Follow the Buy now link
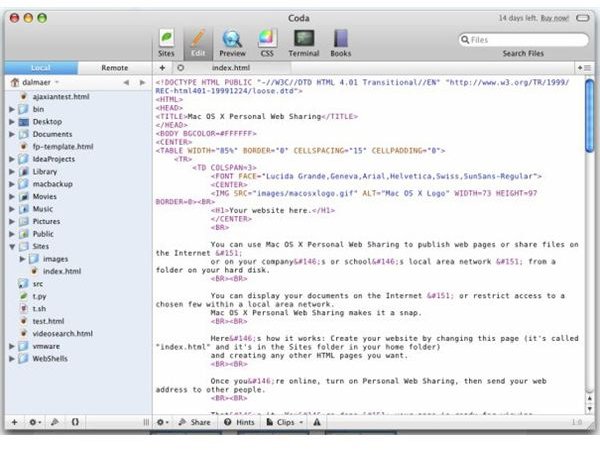The width and height of the screenshot is (600, 450). tap(554, 18)
